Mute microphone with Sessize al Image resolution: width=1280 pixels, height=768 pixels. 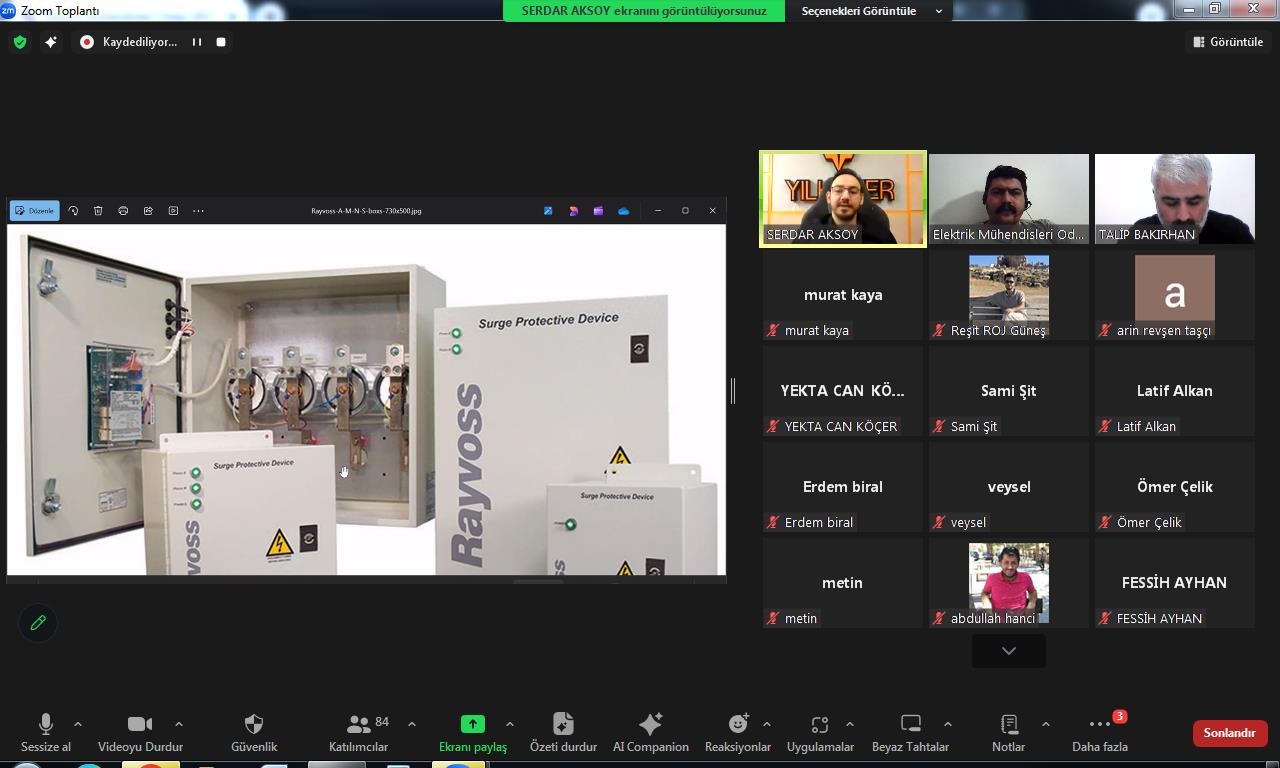coord(46,733)
